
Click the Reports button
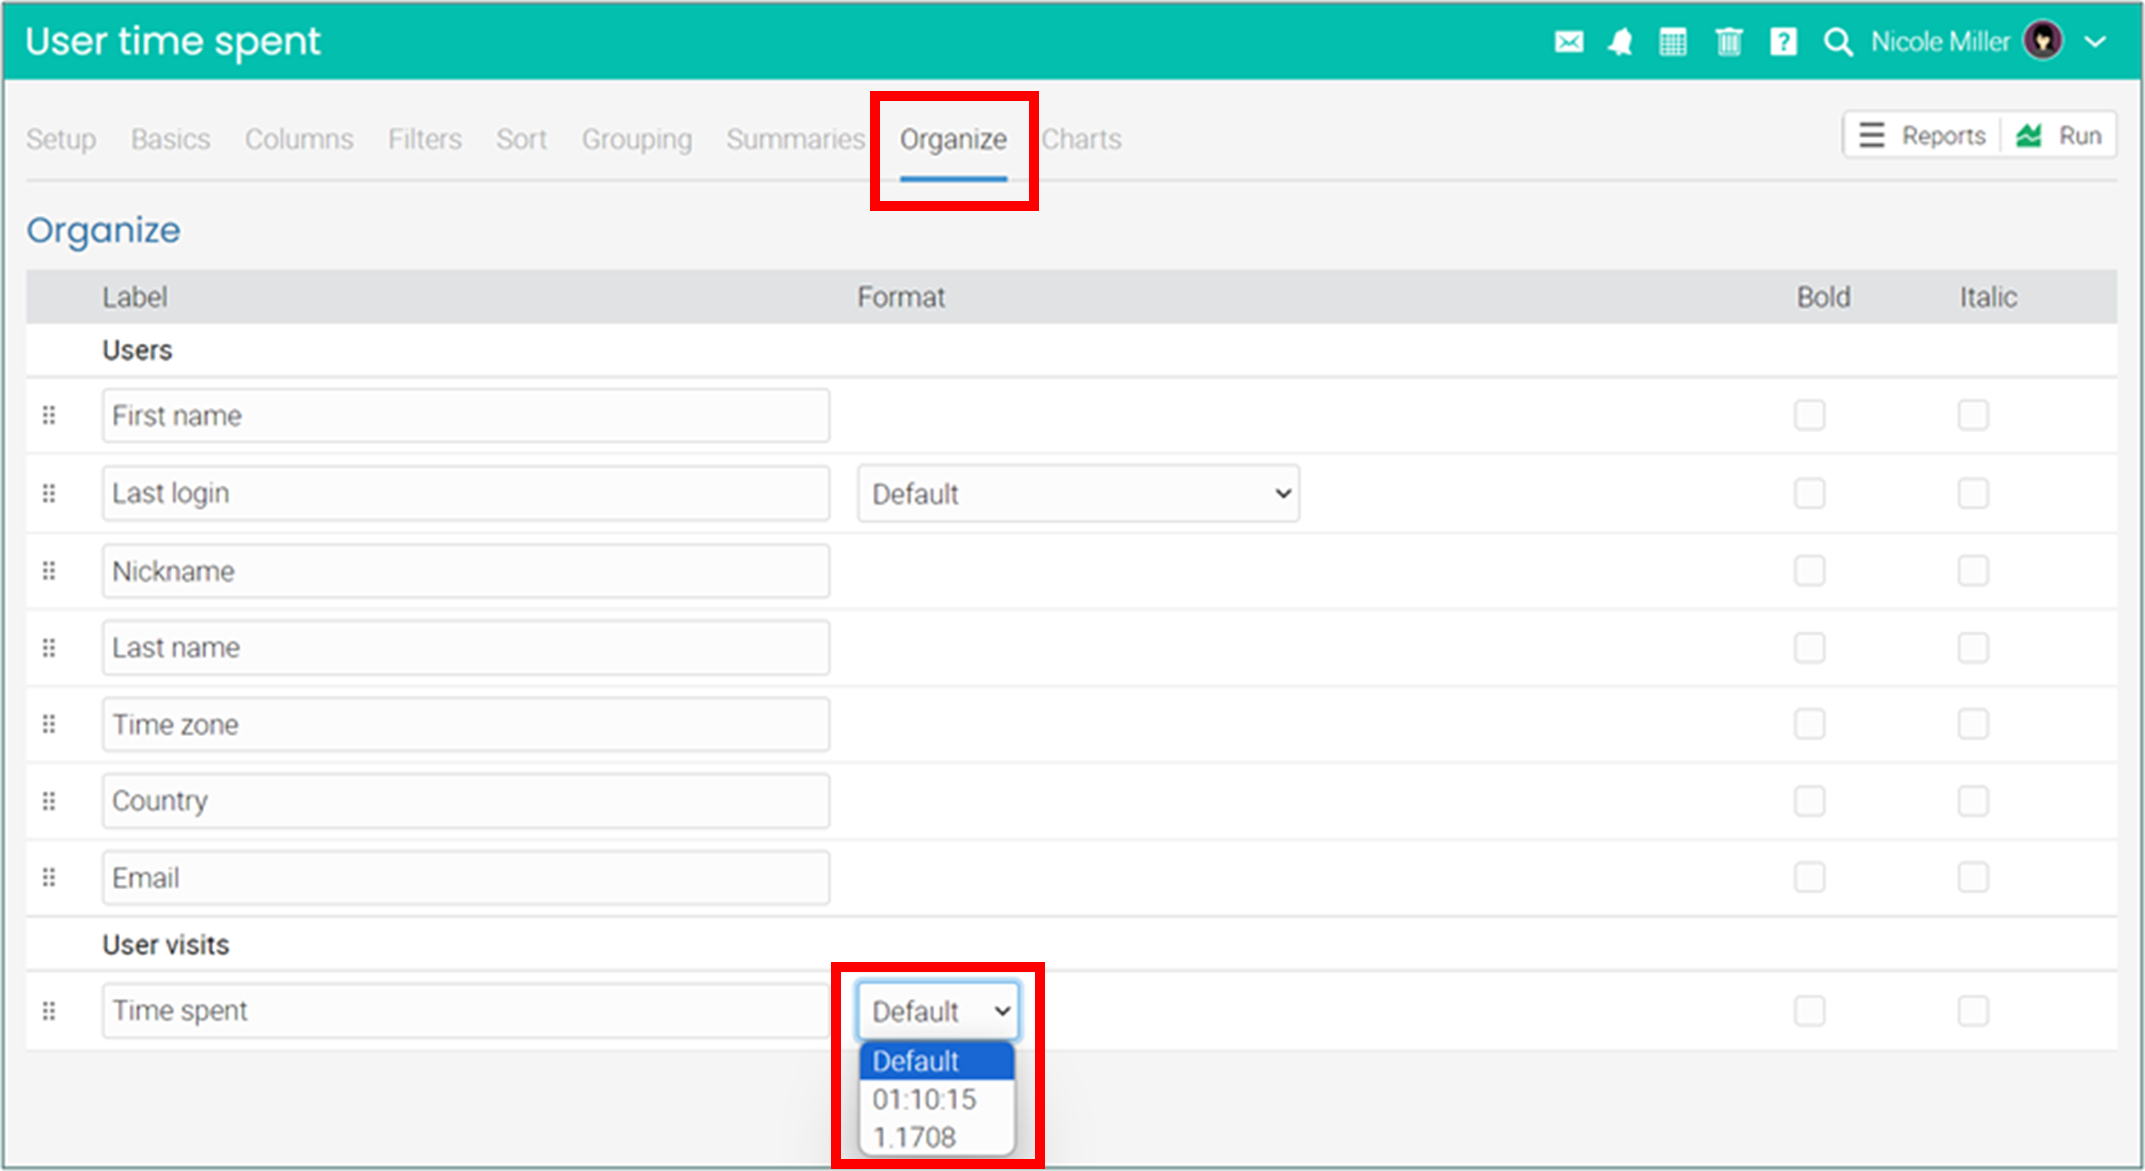point(1922,135)
